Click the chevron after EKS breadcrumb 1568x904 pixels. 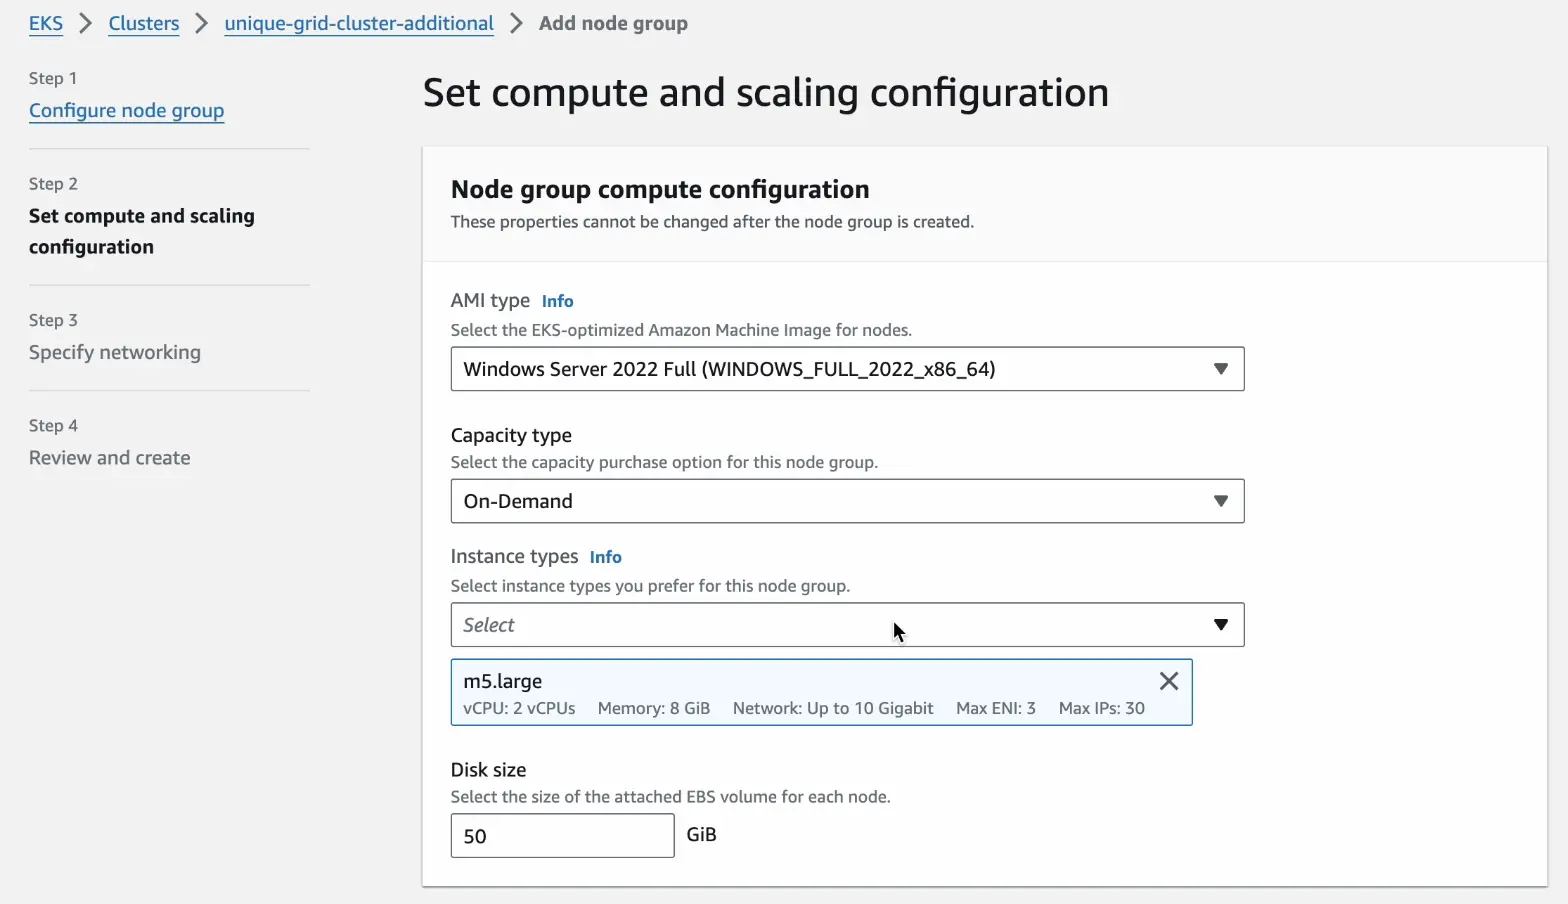pos(86,23)
